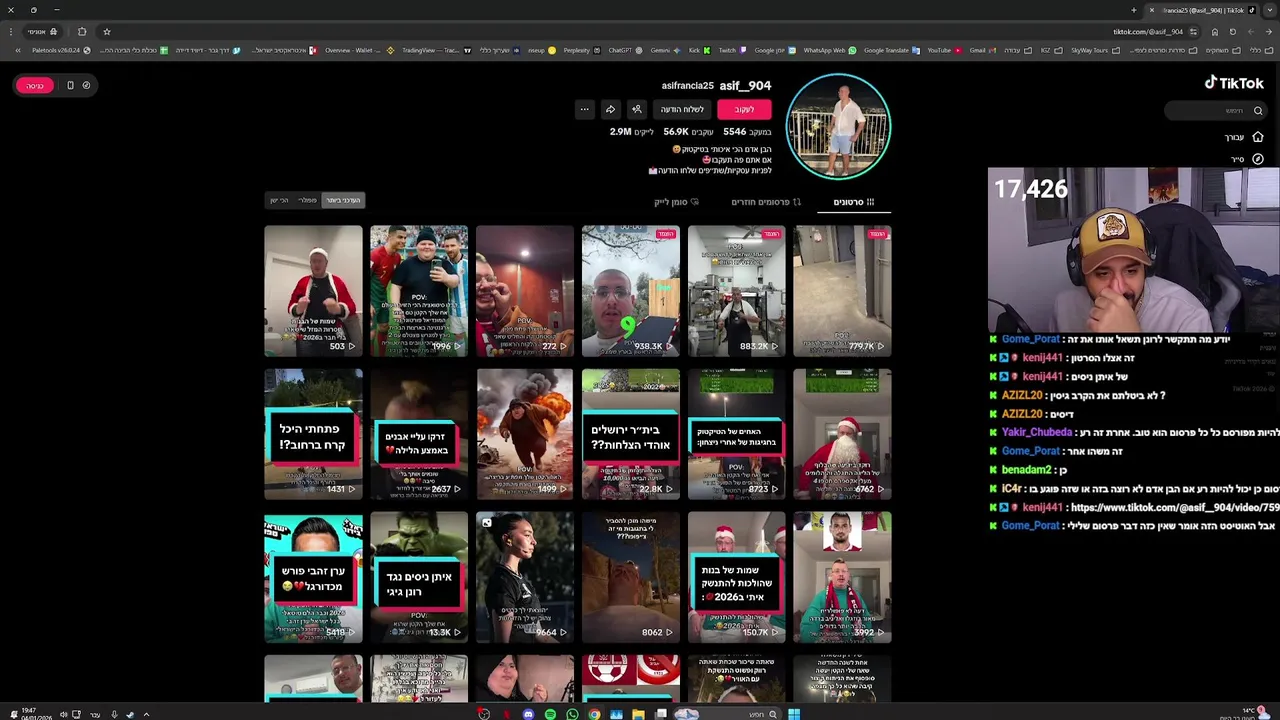This screenshot has width=1280, height=720.
Task: Switch to the Videos tab
Action: pyautogui.click(x=854, y=202)
